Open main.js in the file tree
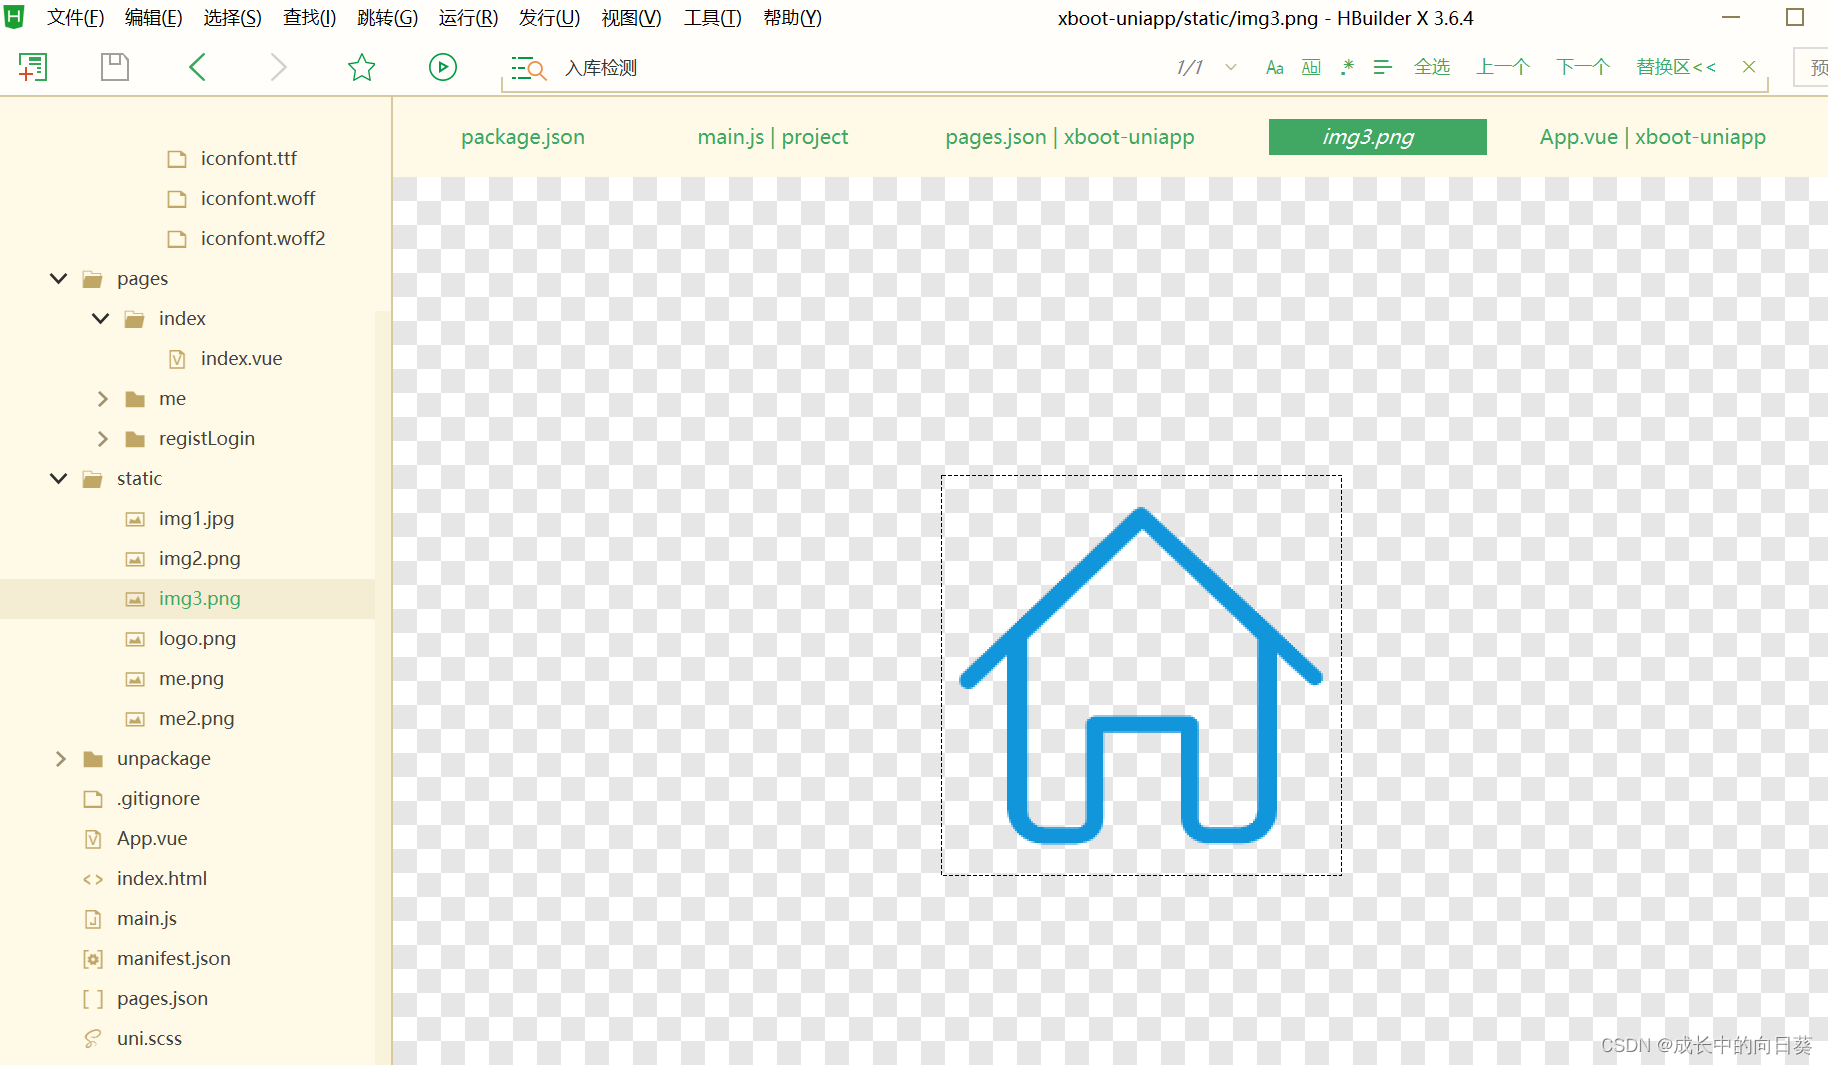The width and height of the screenshot is (1828, 1065). 146,918
